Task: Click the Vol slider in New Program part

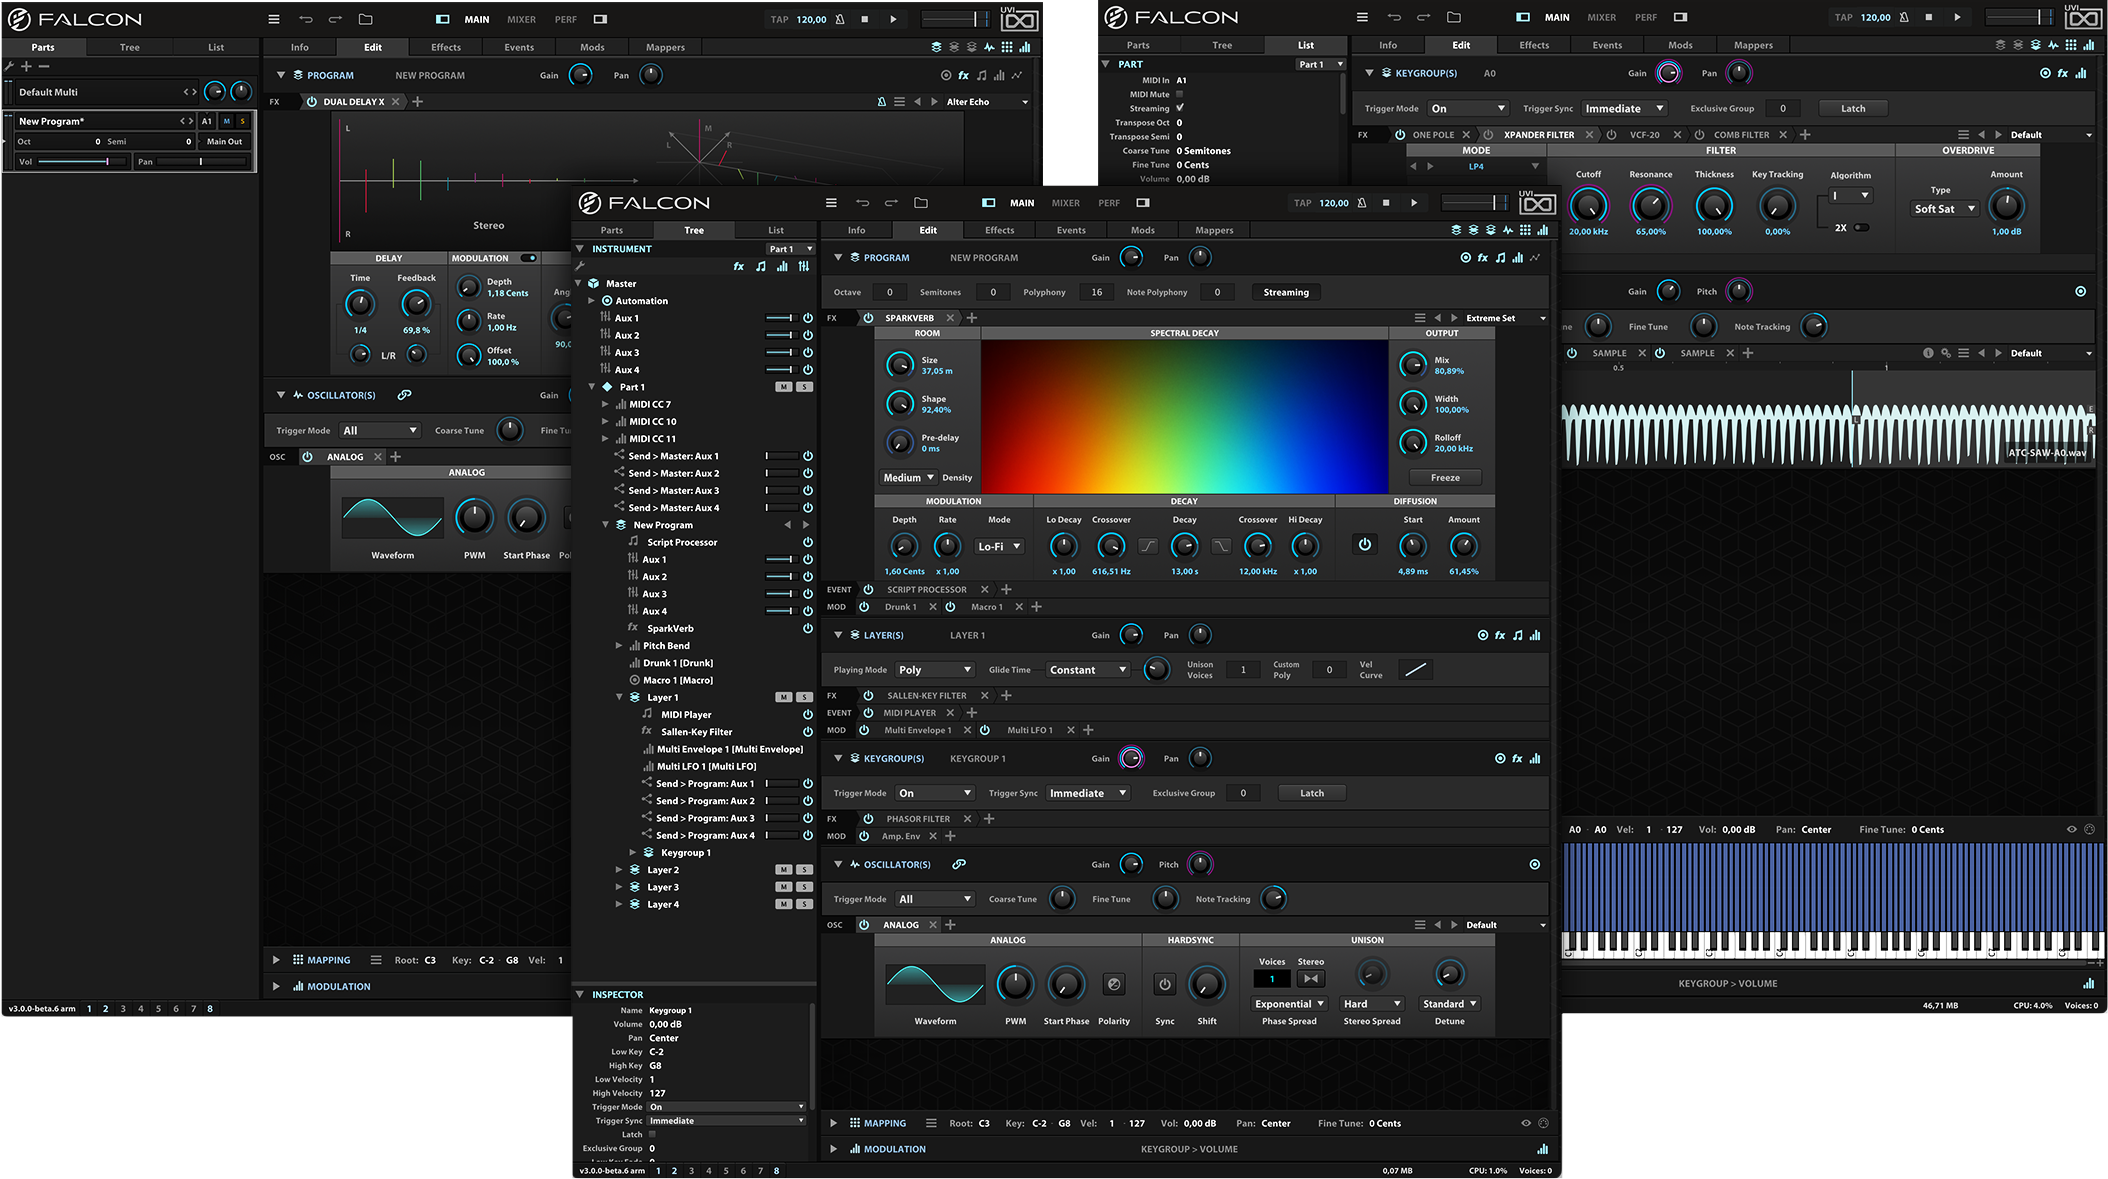Action: pos(80,161)
